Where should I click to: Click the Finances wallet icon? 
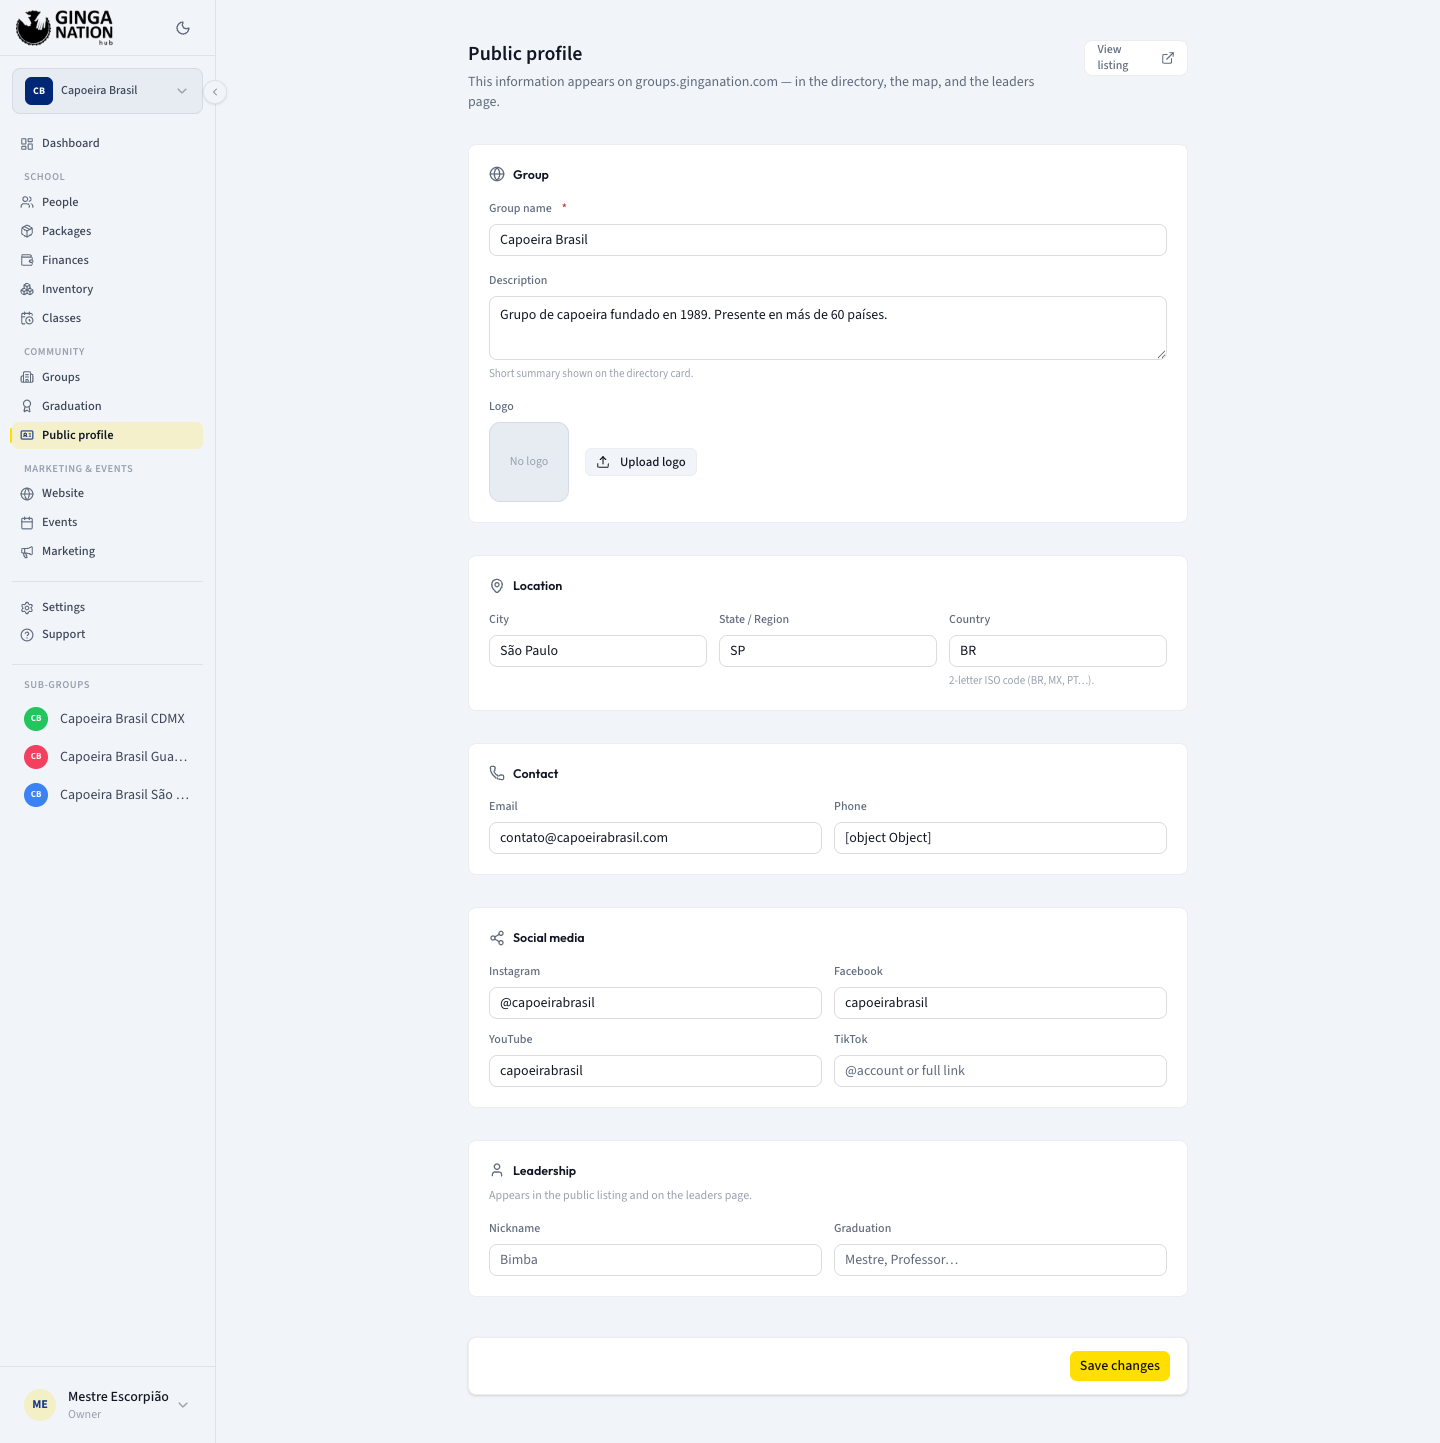[27, 260]
